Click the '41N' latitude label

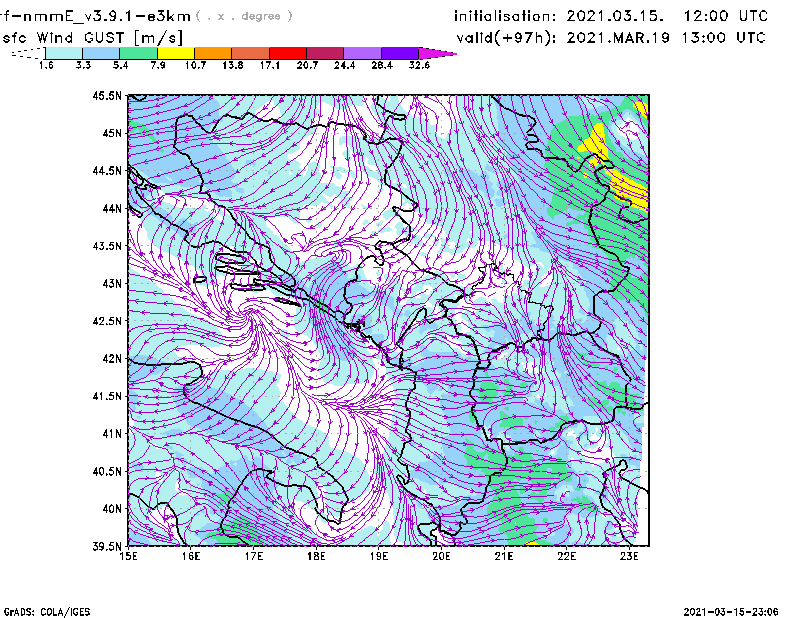tap(112, 434)
